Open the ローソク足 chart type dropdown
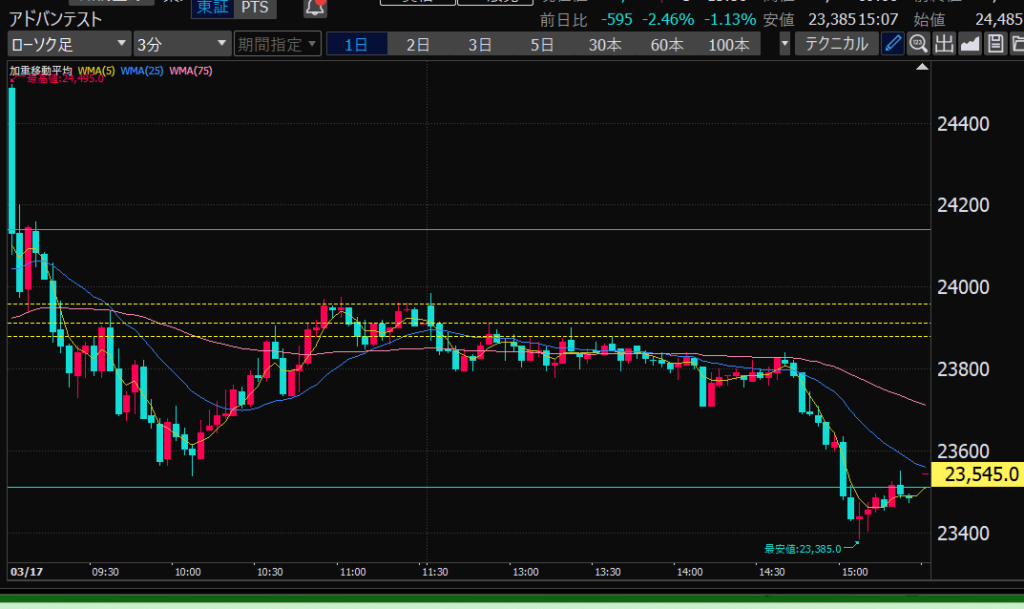1024x609 pixels. 68,44
